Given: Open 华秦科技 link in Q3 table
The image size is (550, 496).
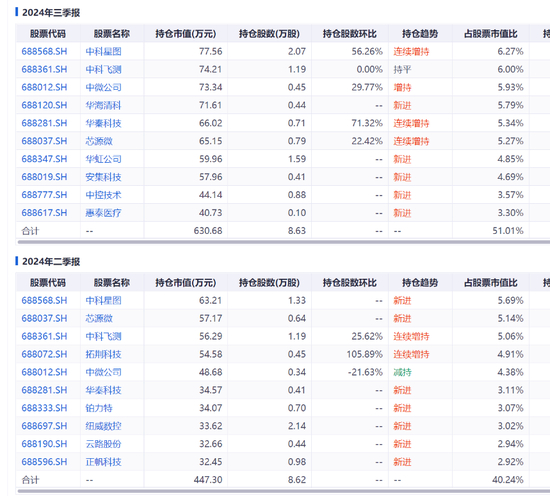Looking at the screenshot, I should pos(103,123).
